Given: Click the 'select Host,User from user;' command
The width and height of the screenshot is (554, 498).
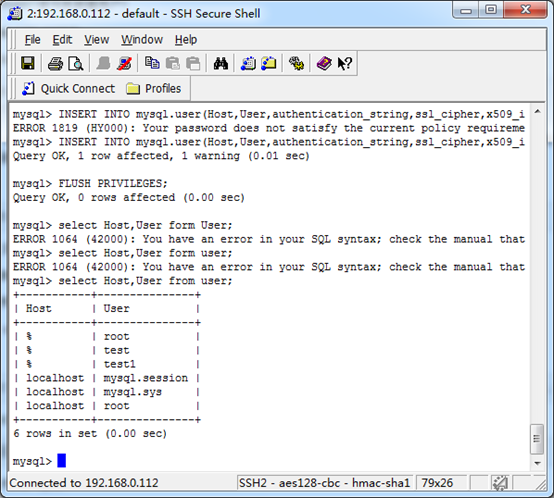Looking at the screenshot, I should (x=146, y=281).
